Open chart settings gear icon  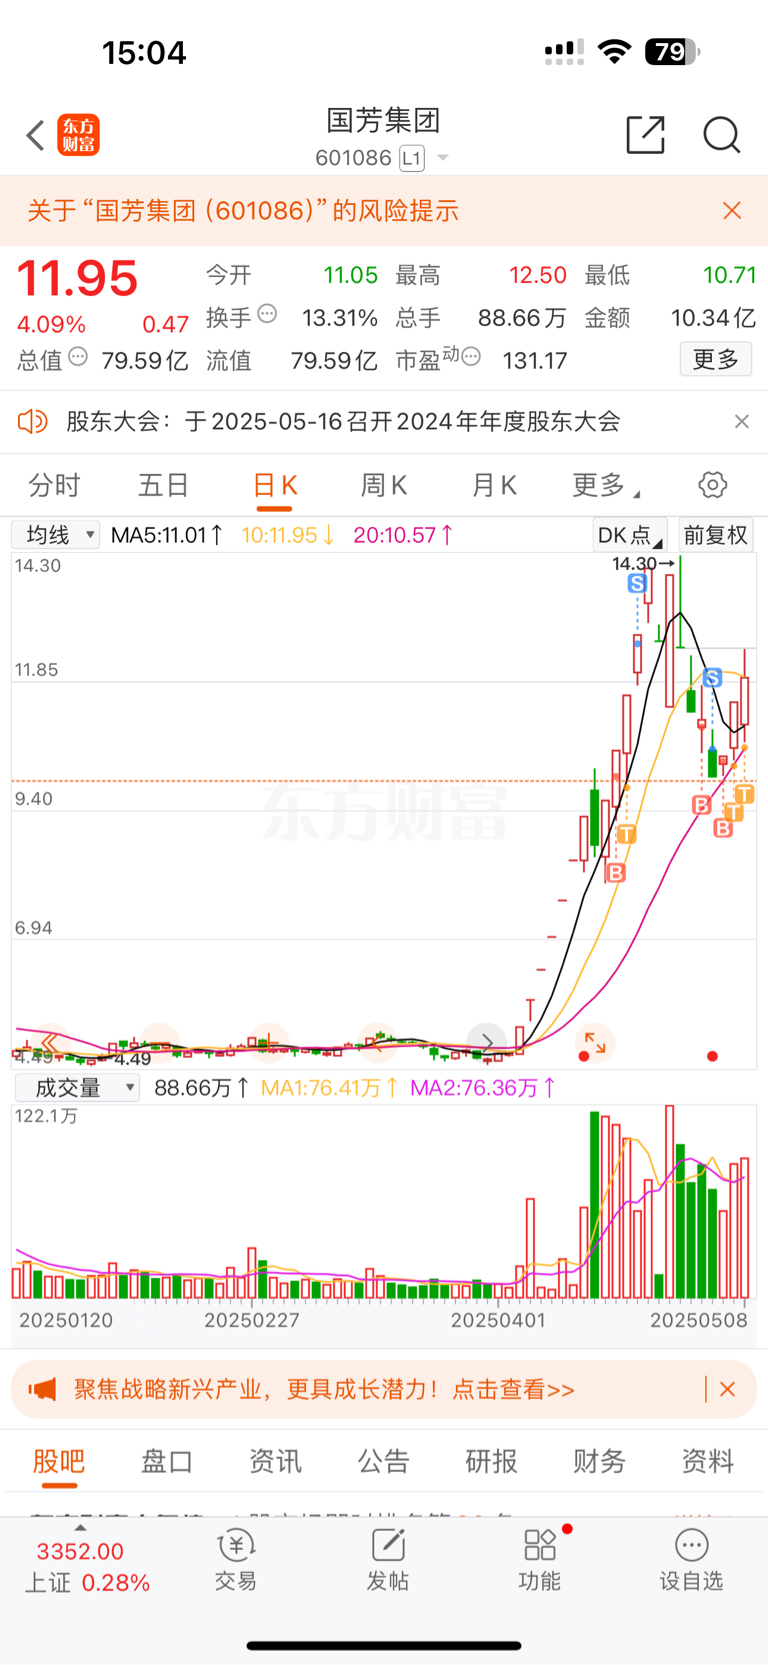tap(712, 485)
